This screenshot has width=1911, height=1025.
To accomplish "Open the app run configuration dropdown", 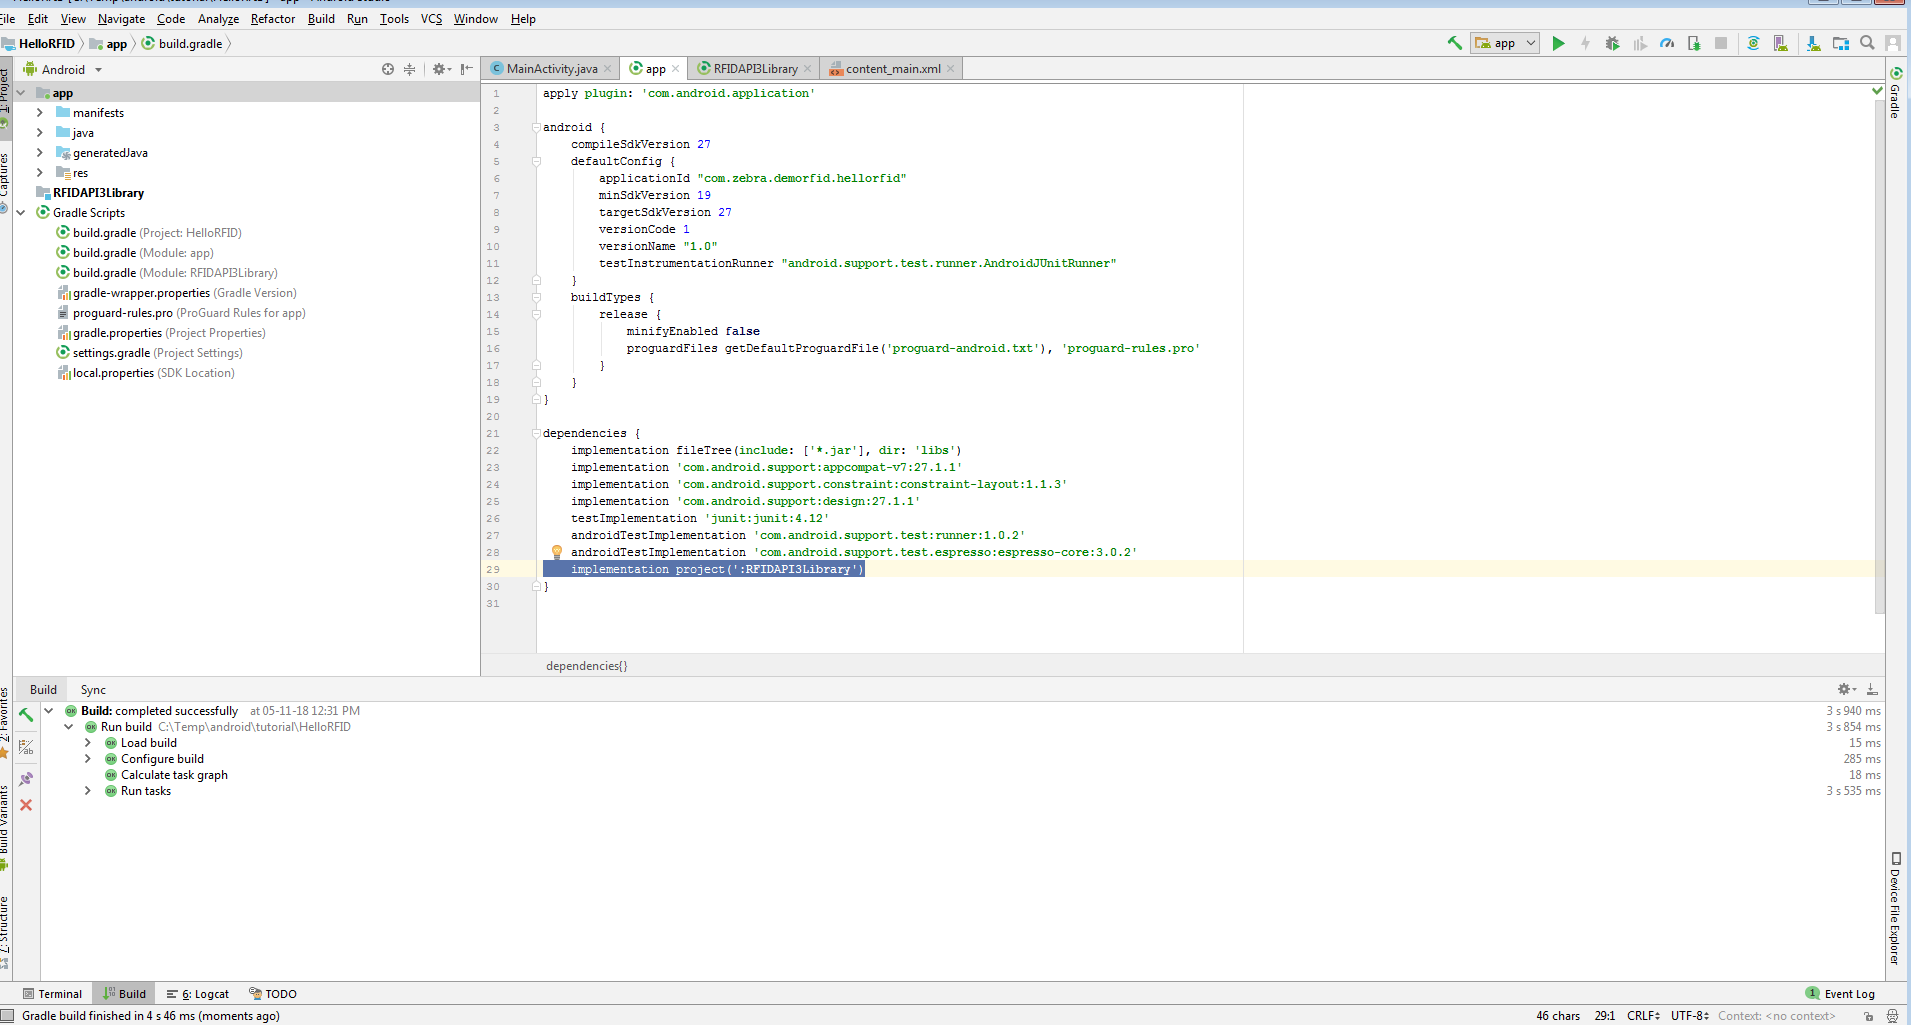I will click(1504, 43).
